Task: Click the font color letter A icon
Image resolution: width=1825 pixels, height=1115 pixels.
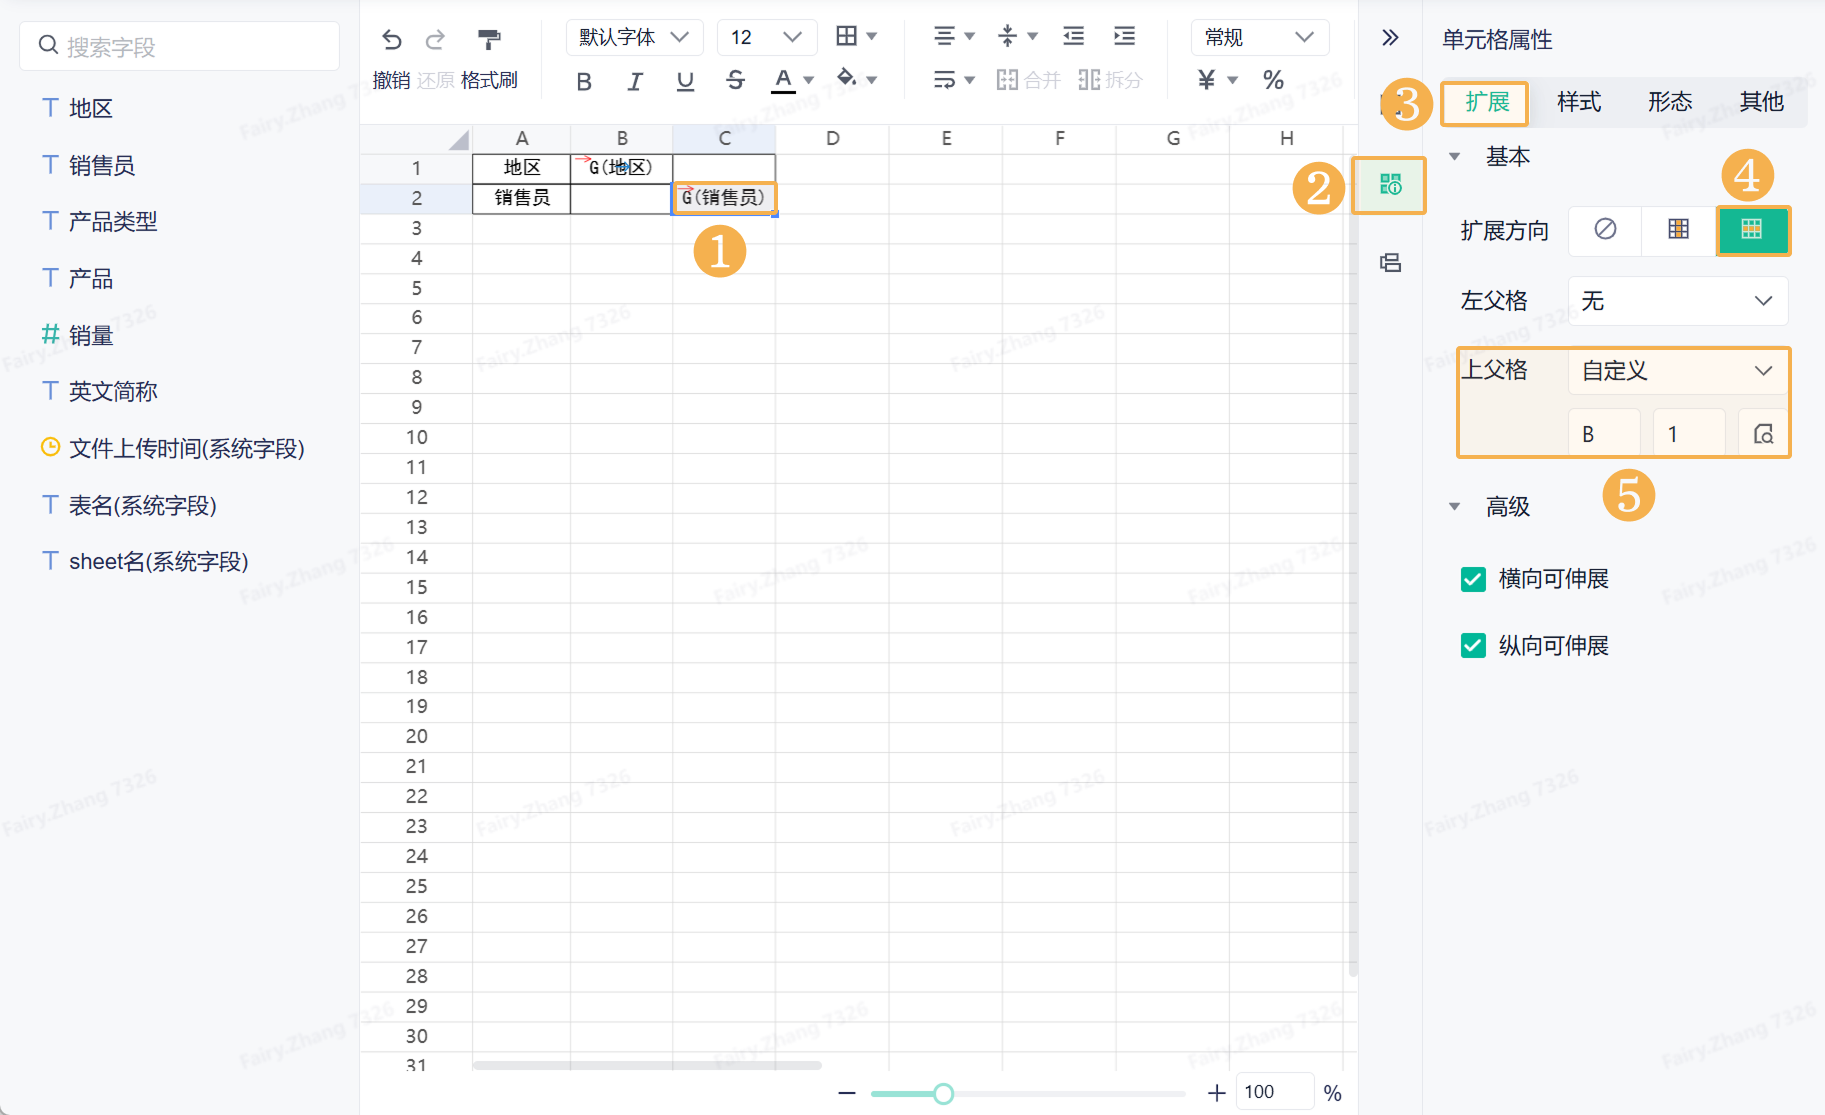Action: click(x=783, y=80)
